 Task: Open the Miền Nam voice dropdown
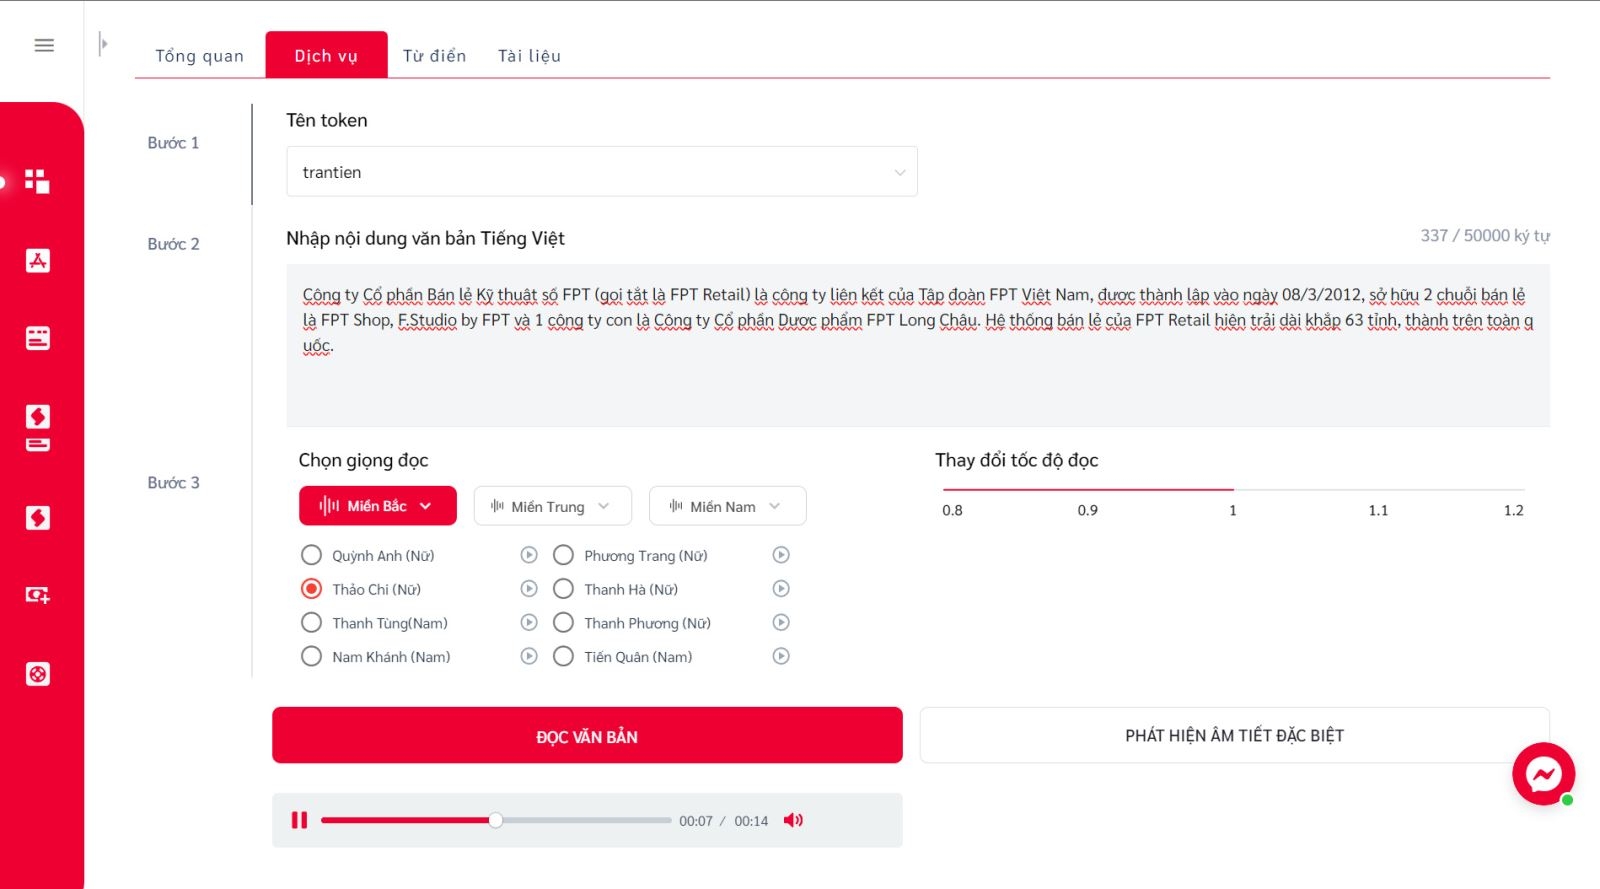coord(727,506)
